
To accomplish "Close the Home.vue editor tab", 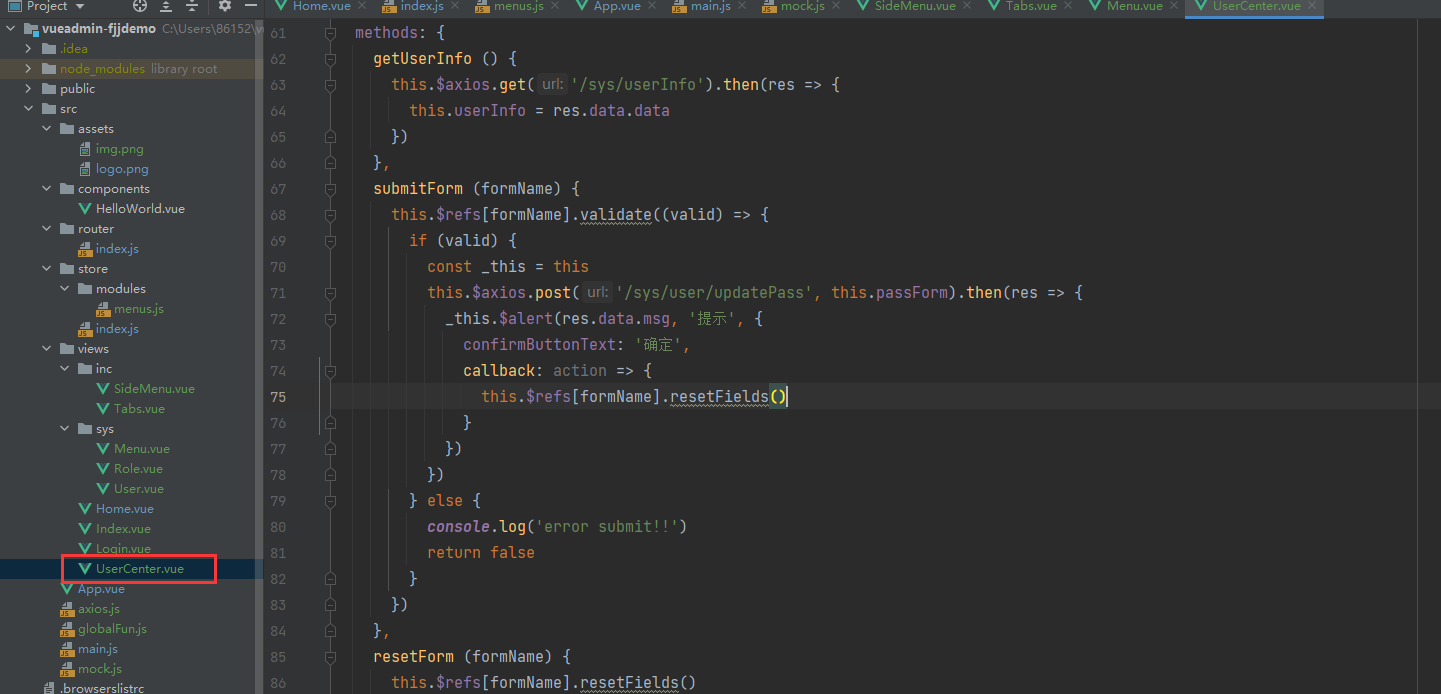I will coord(363,6).
